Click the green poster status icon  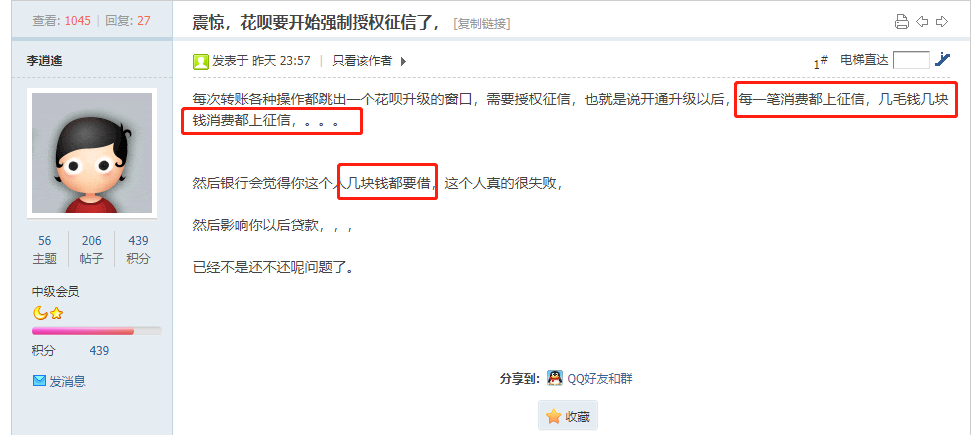200,61
